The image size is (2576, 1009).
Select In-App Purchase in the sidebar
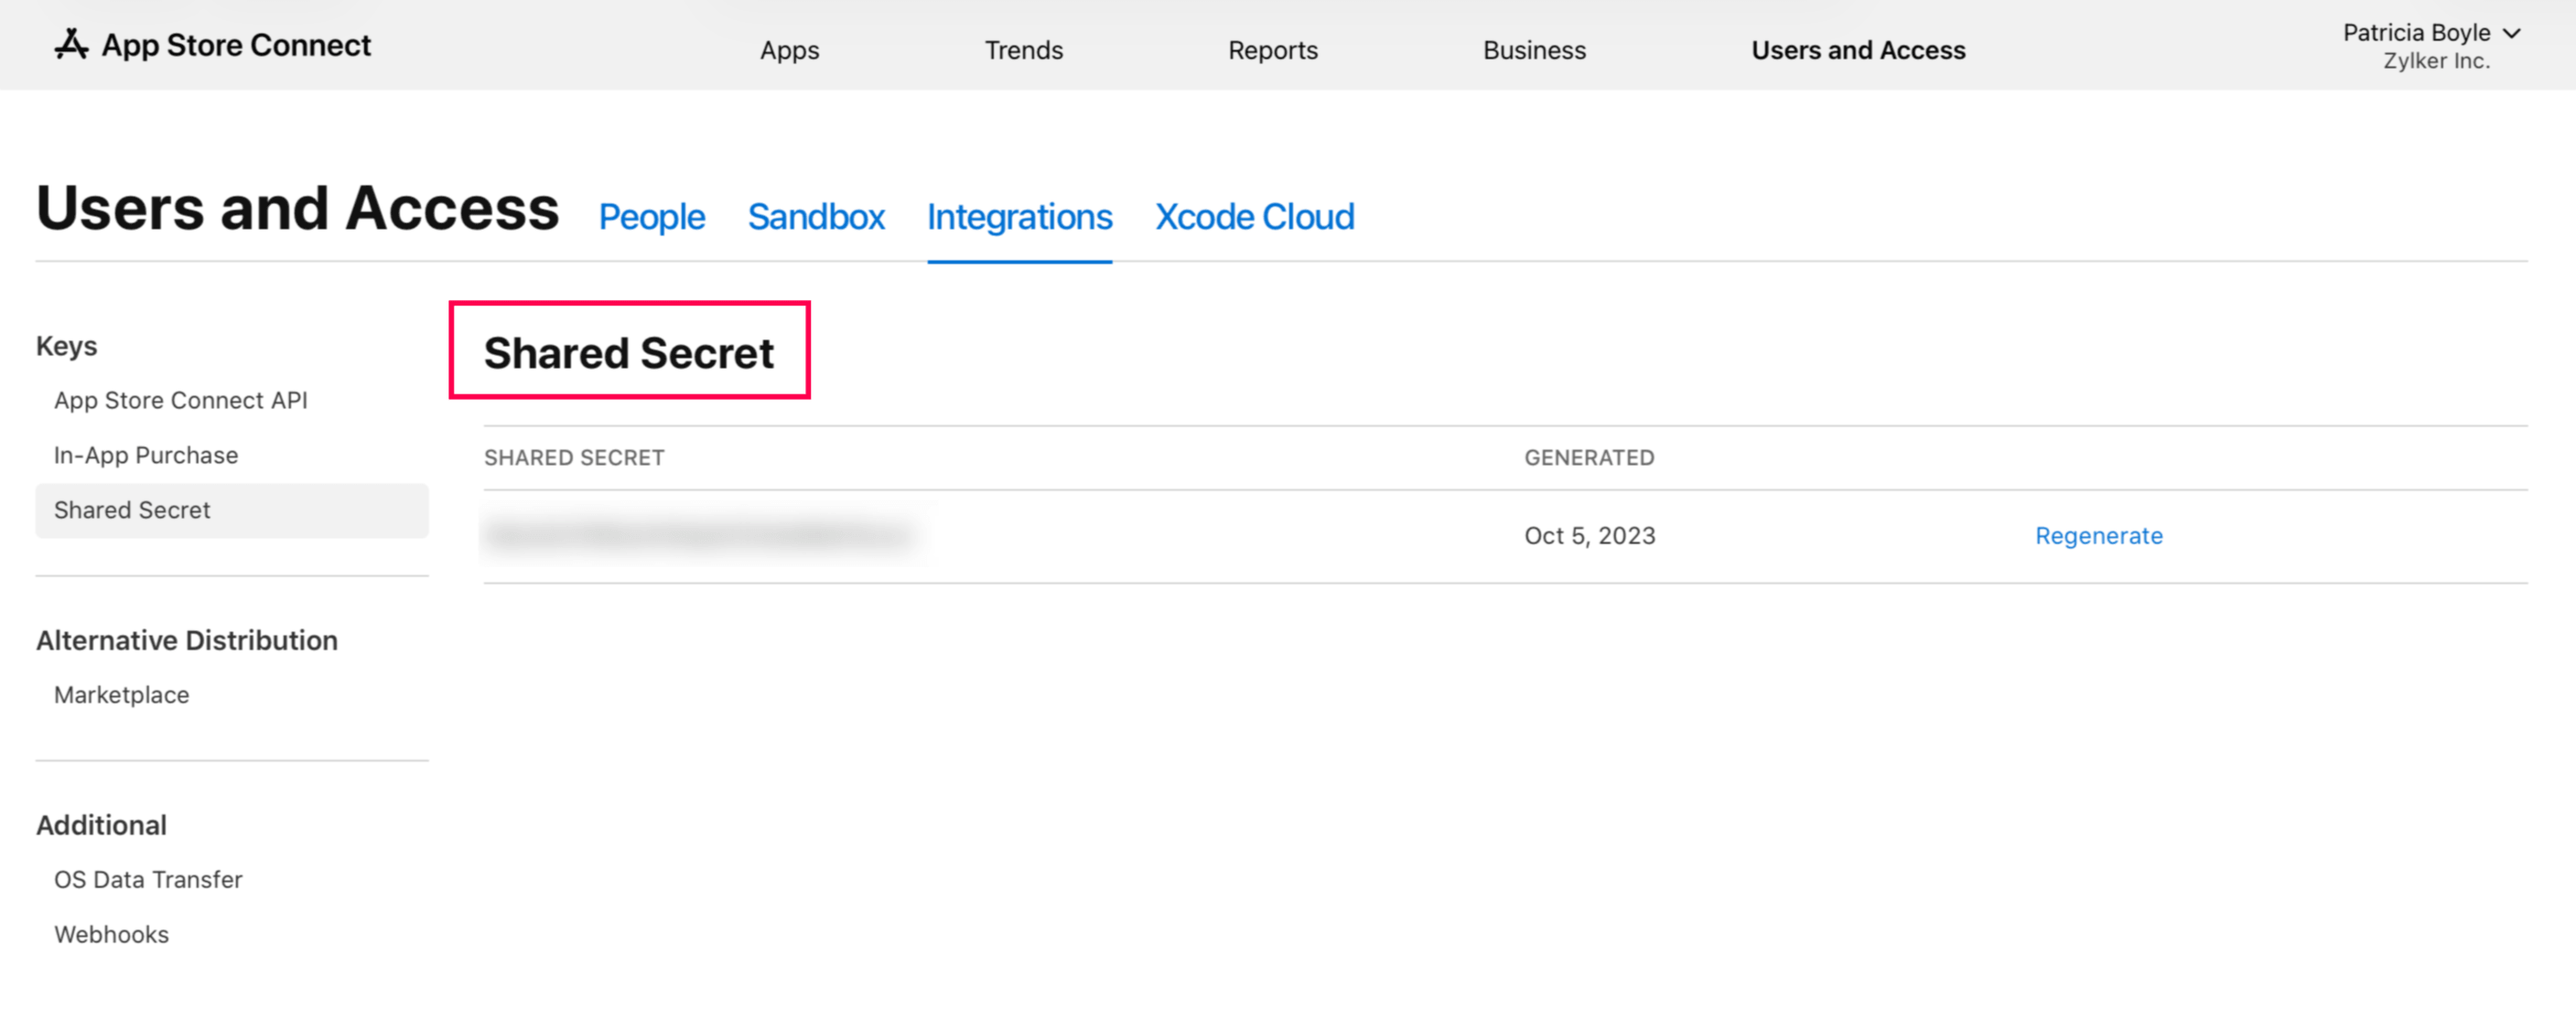click(x=146, y=455)
